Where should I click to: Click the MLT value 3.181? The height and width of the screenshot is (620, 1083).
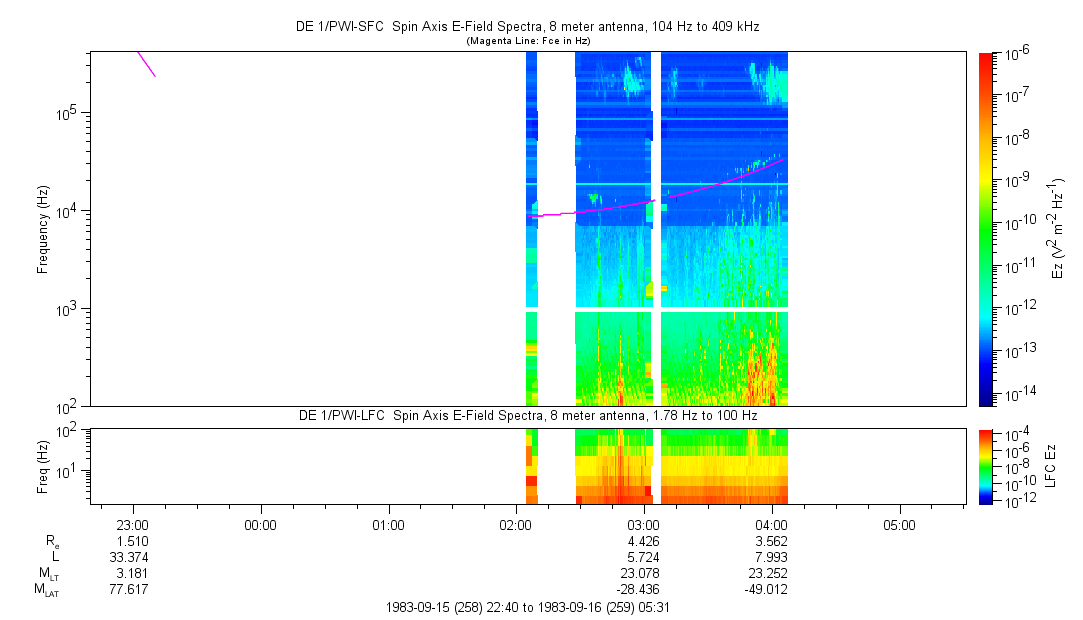point(132,573)
